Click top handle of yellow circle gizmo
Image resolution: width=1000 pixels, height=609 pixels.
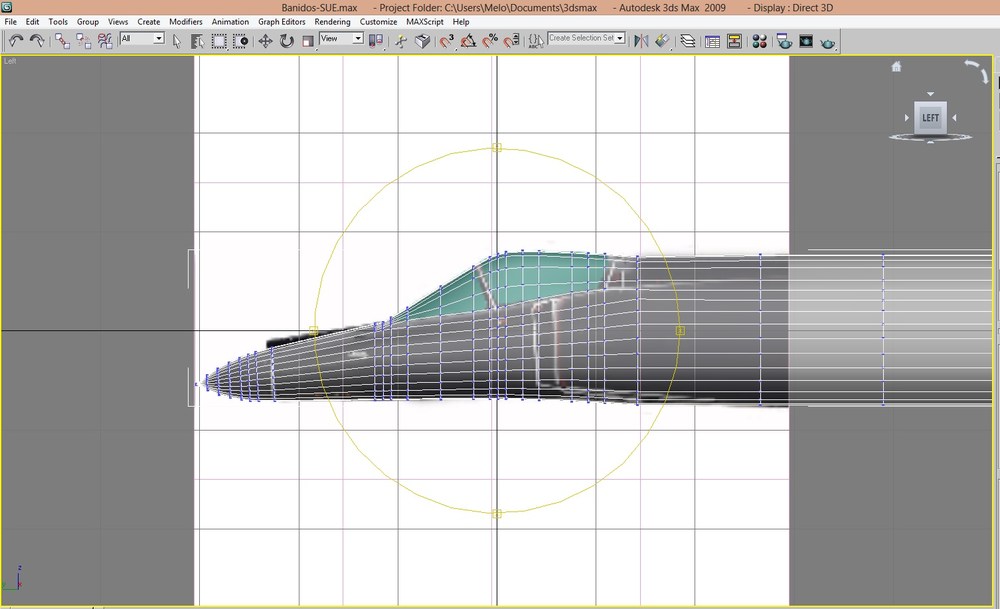pyautogui.click(x=497, y=148)
